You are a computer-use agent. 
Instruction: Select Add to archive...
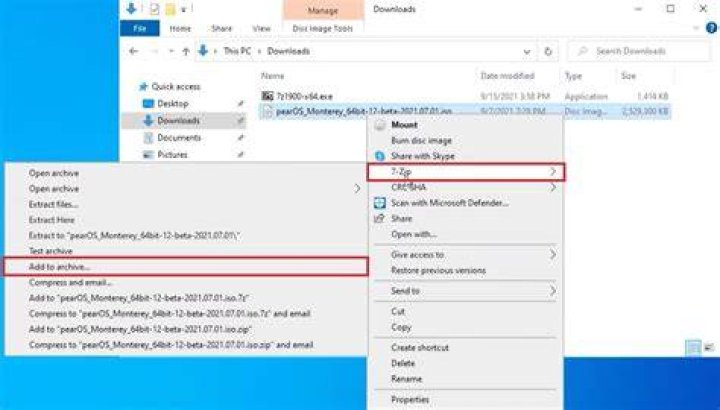click(186, 267)
